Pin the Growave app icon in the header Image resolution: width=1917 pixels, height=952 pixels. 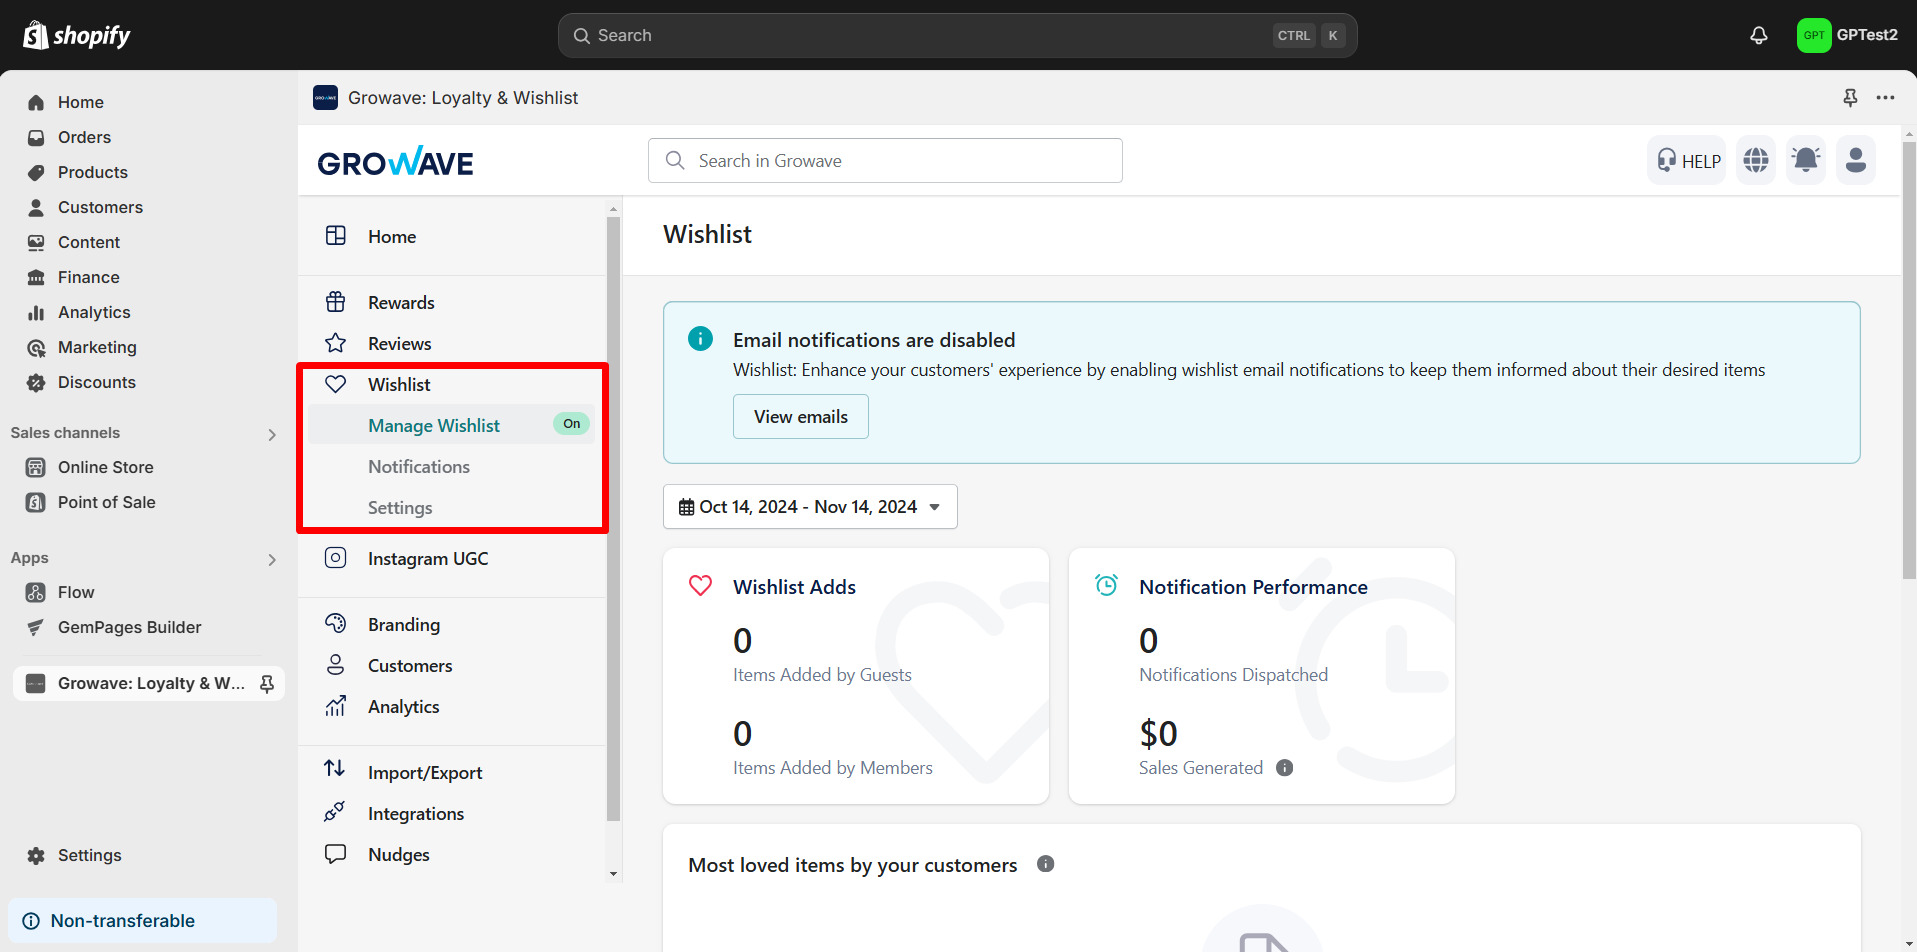pyautogui.click(x=1850, y=98)
